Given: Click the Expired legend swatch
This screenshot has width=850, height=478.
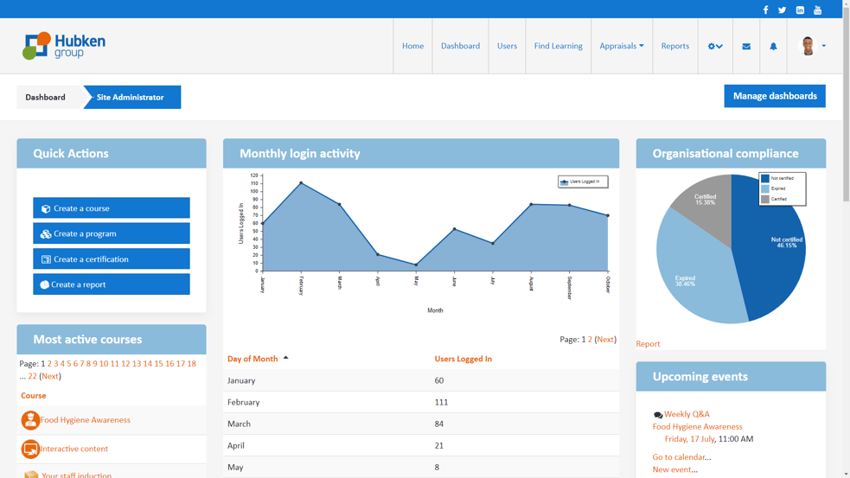Looking at the screenshot, I should coord(765,189).
